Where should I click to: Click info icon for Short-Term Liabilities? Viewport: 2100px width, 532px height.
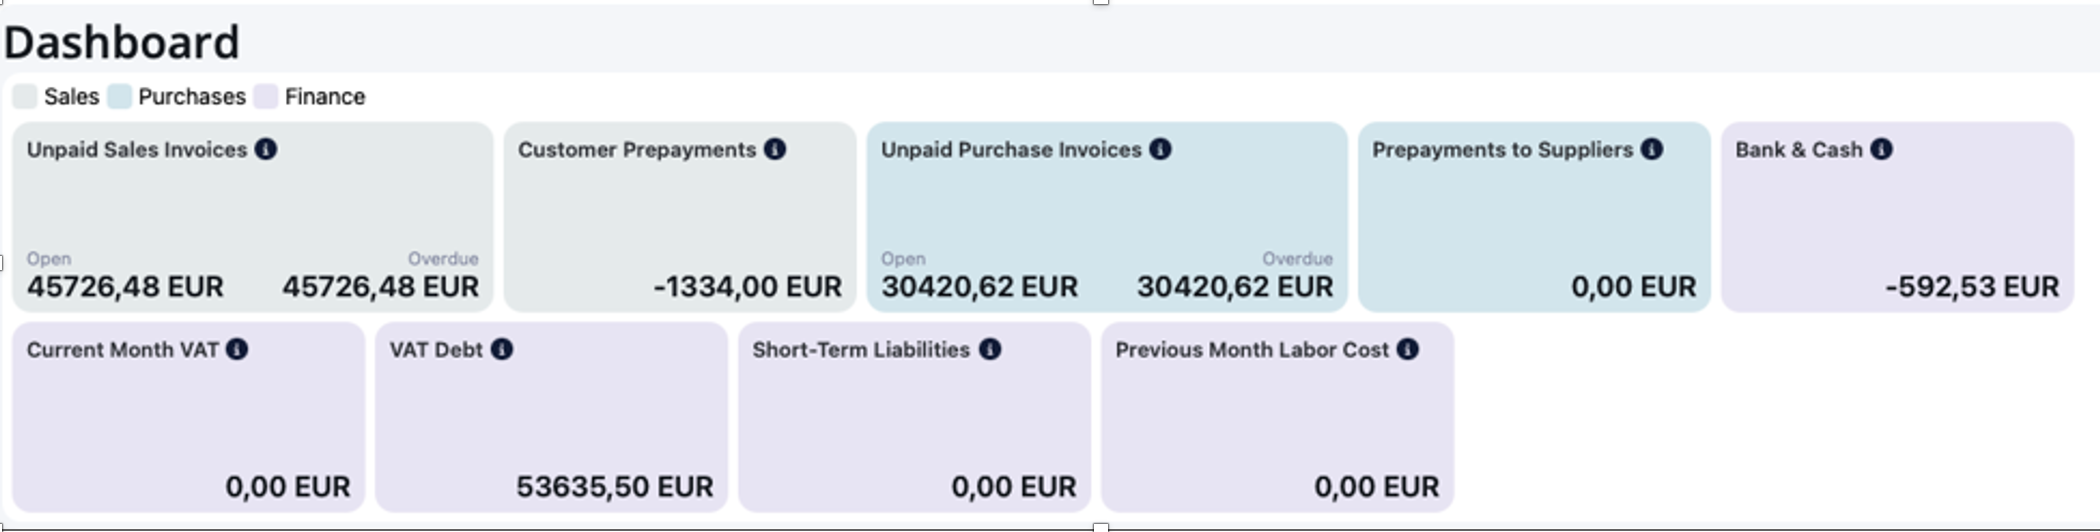(990, 349)
